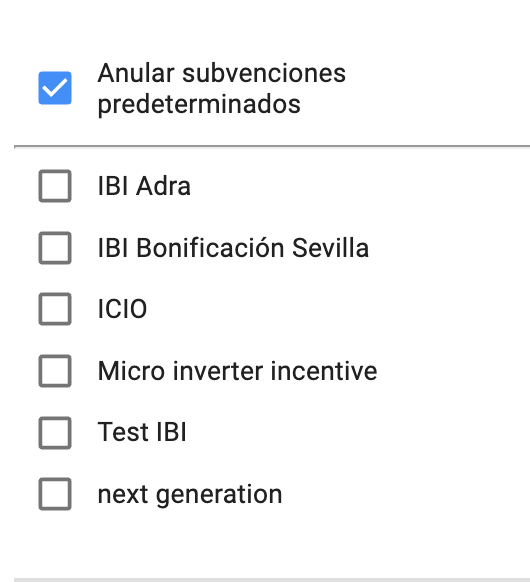Click the 'Anular subvenciones' label text
530x582 pixels.
click(x=222, y=73)
